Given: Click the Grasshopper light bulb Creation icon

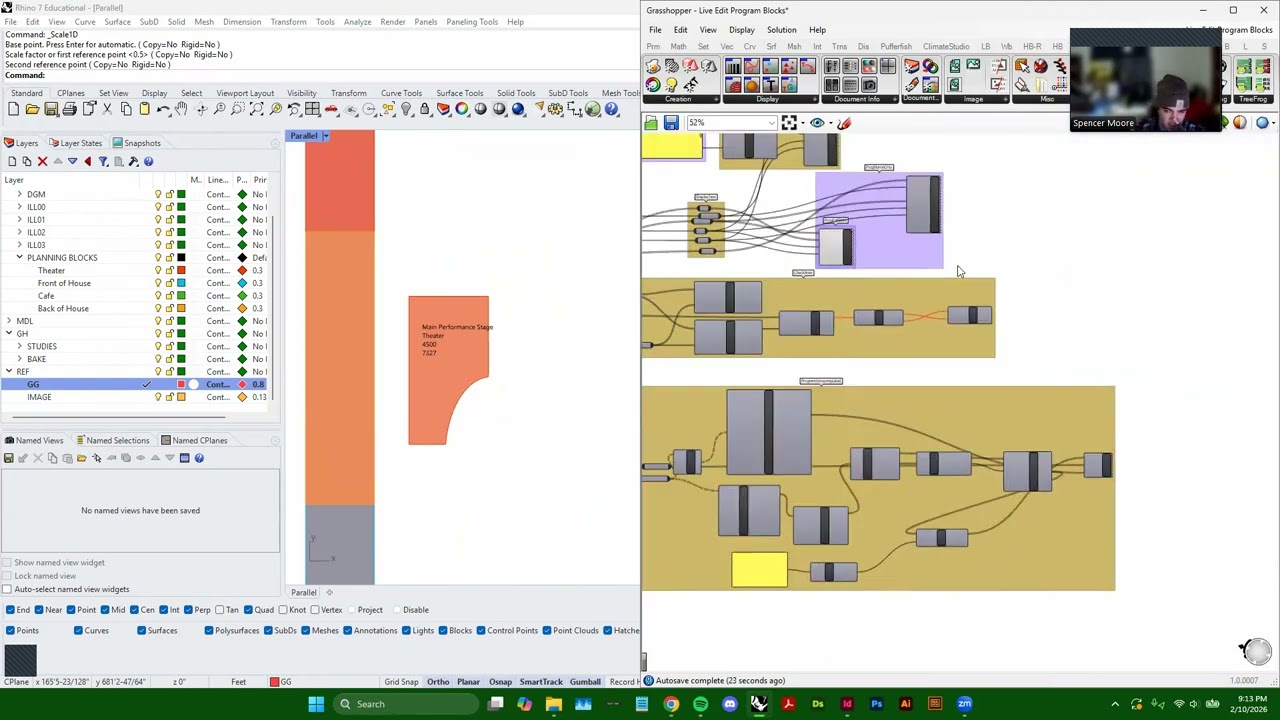Looking at the screenshot, I should [671, 85].
